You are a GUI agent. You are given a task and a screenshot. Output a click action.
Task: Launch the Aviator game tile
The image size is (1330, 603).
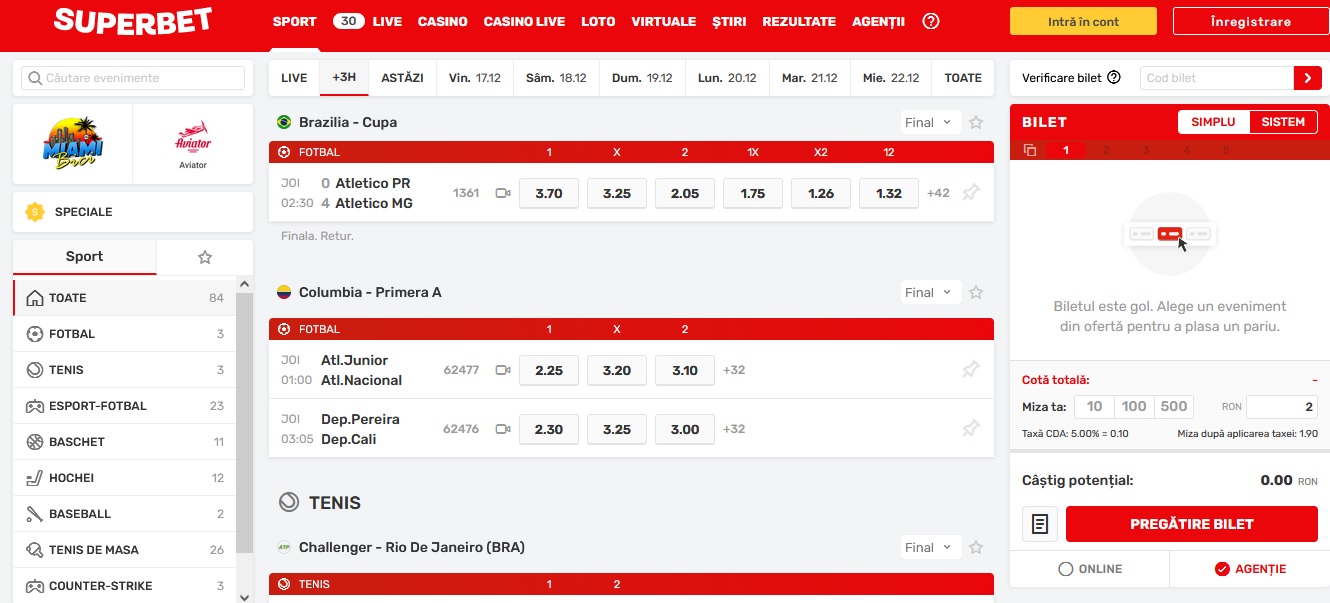(193, 144)
